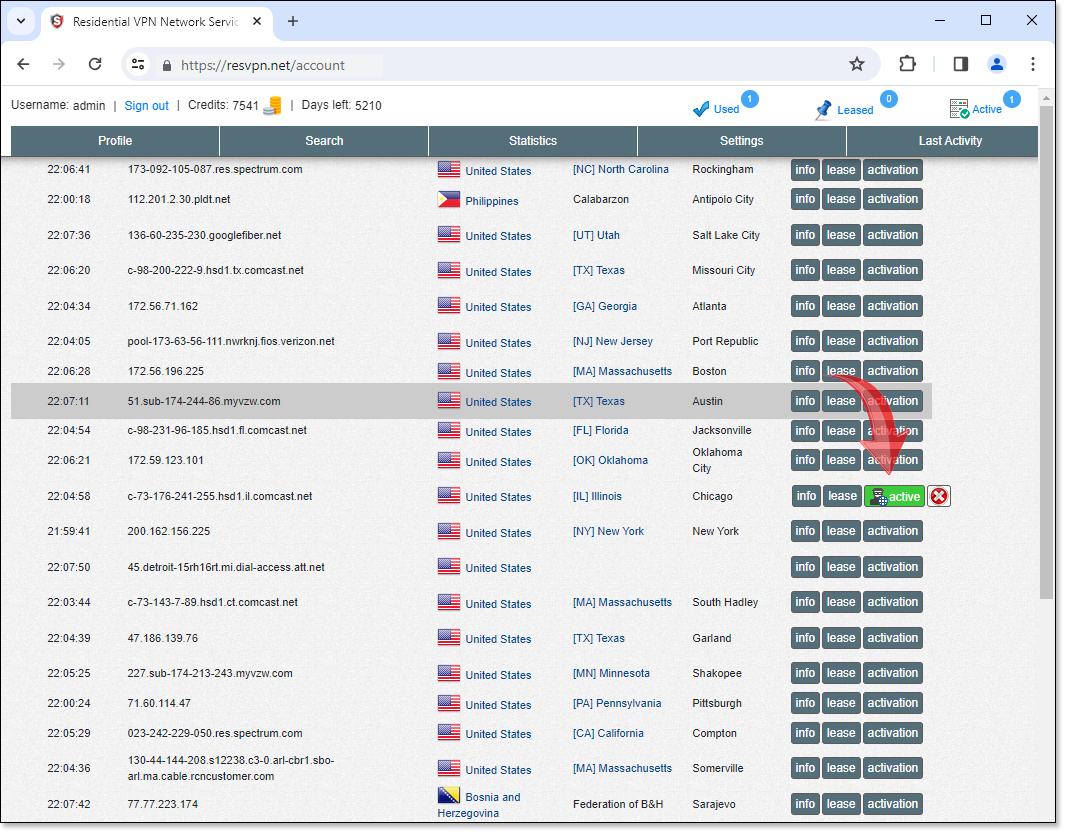Switch to the Statistics tab
Viewport: 1066px width, 833px height.
(x=532, y=141)
